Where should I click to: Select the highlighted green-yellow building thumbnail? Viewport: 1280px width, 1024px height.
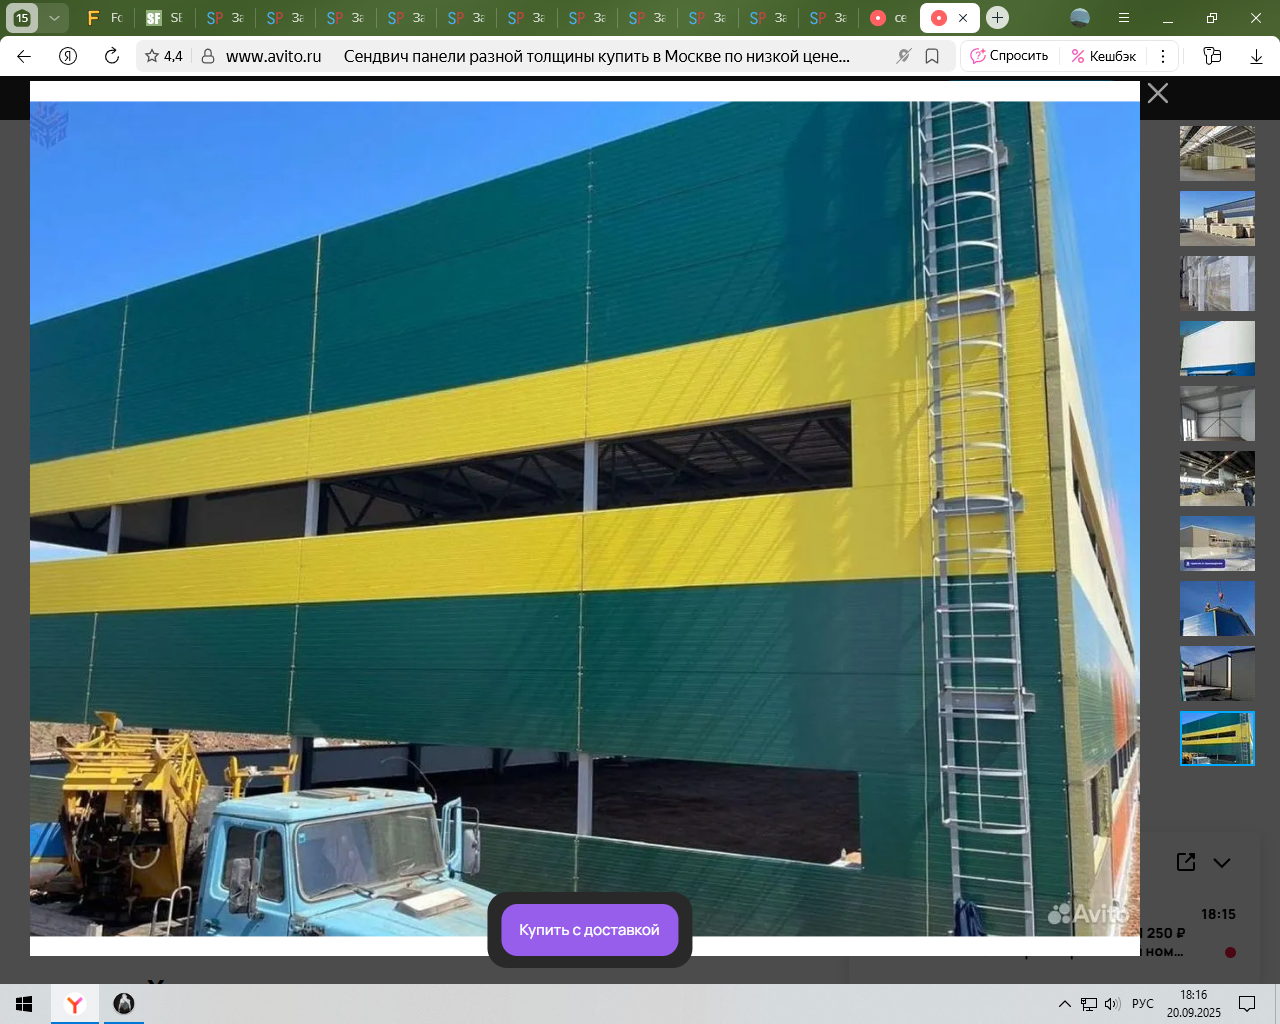point(1217,738)
